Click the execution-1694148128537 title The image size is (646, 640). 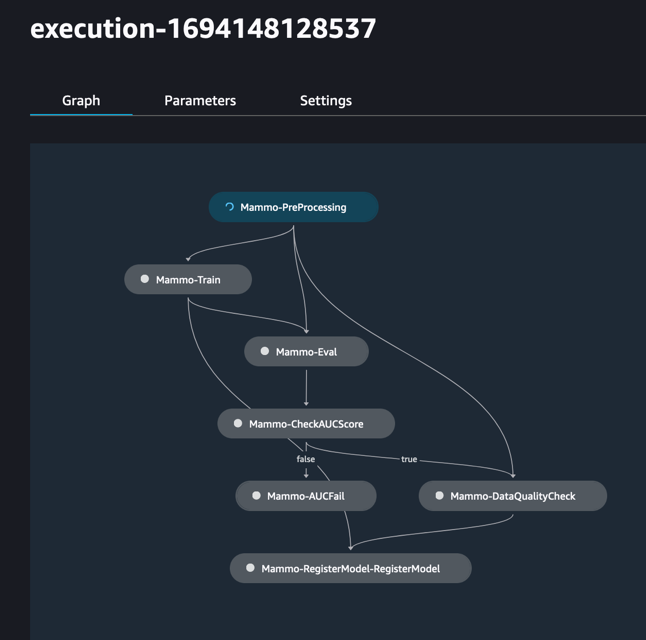point(203,28)
